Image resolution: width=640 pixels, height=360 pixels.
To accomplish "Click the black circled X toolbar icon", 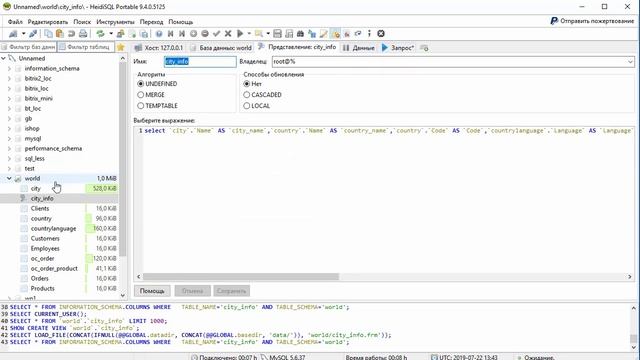I will [381, 33].
